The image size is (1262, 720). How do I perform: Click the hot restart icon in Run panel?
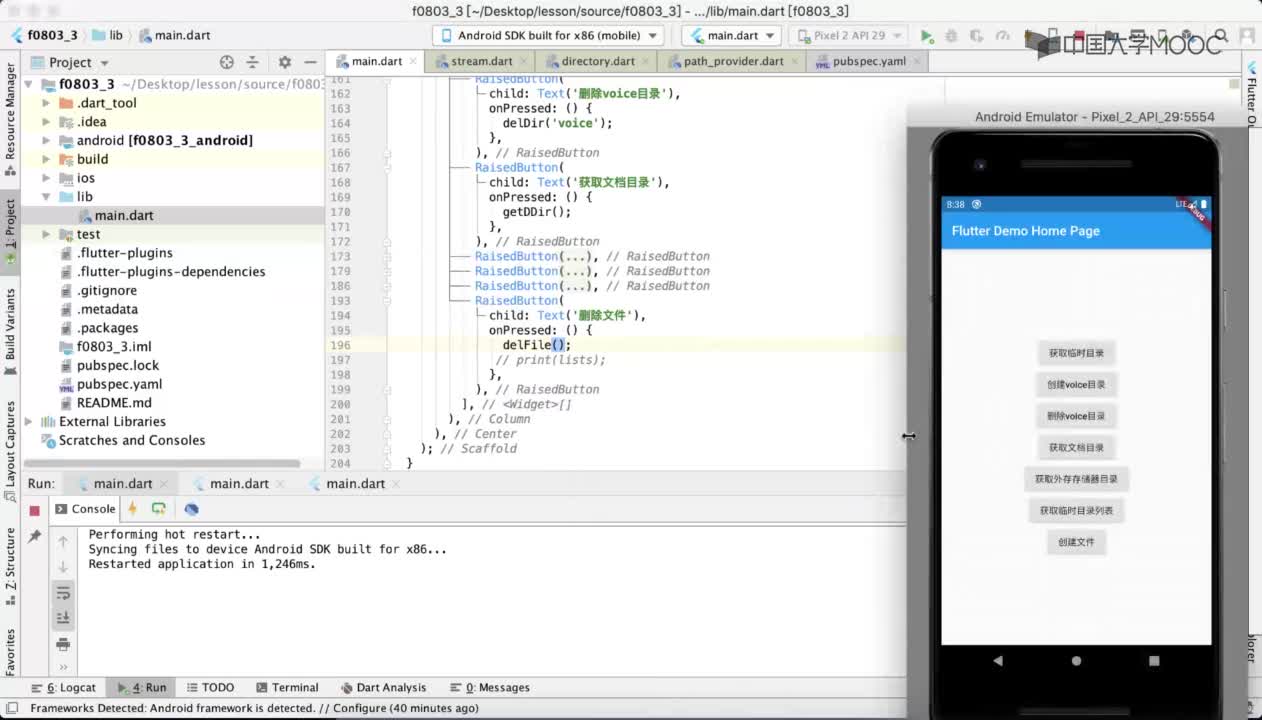158,509
